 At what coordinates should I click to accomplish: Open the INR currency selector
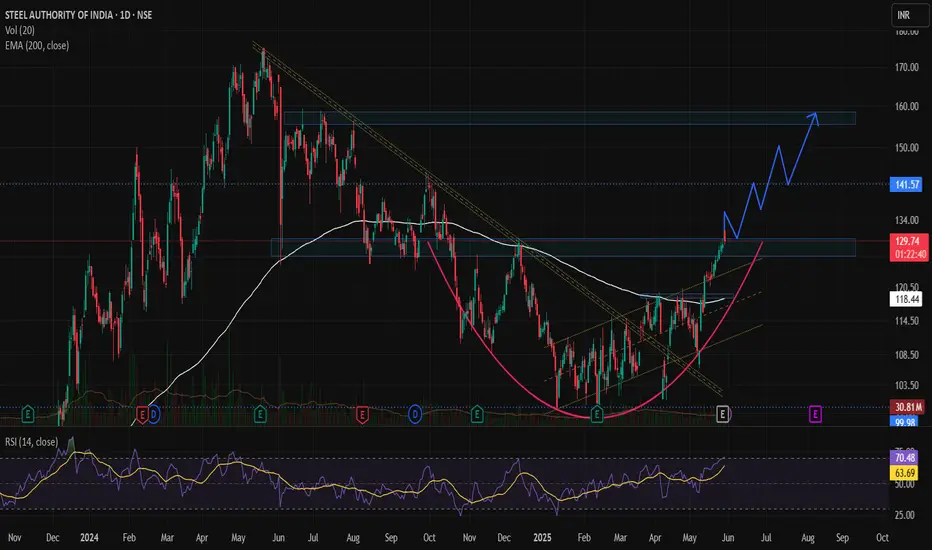[909, 15]
